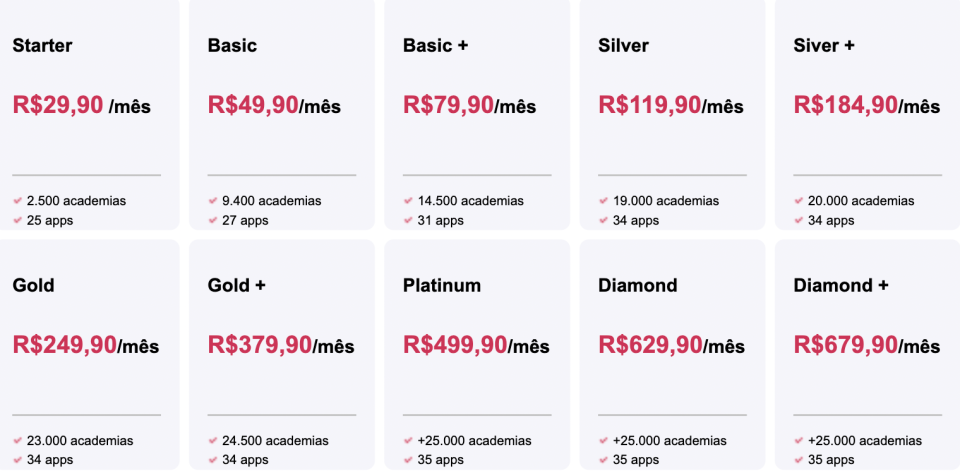Select the check icon next to "20.000 academias"
Screen dimensions: 960x471
[798, 201]
